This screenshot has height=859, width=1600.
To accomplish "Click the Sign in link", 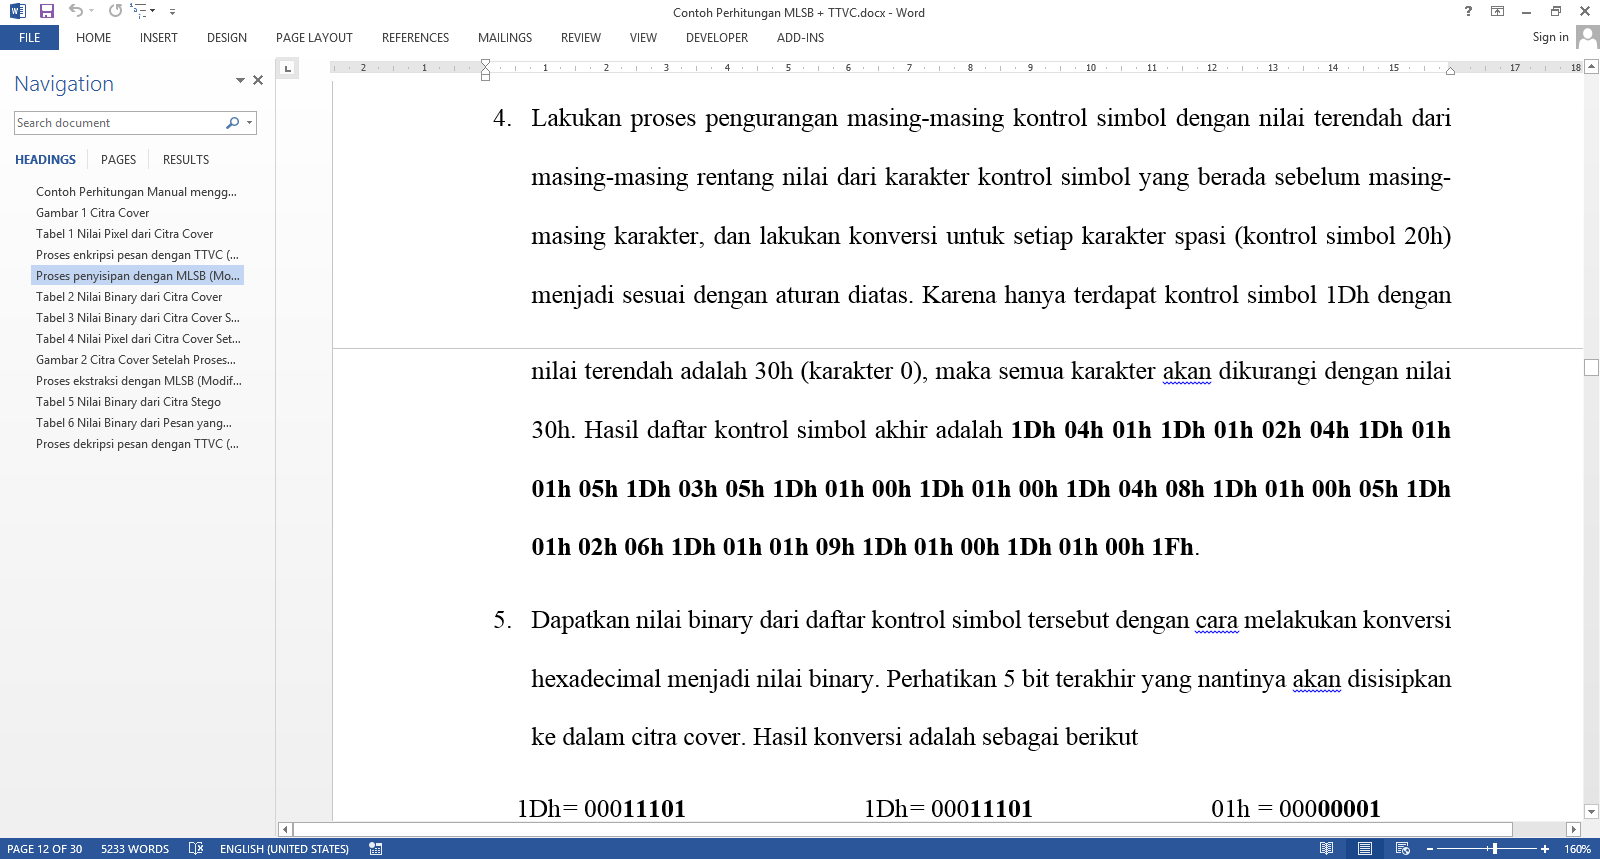I will pyautogui.click(x=1550, y=37).
